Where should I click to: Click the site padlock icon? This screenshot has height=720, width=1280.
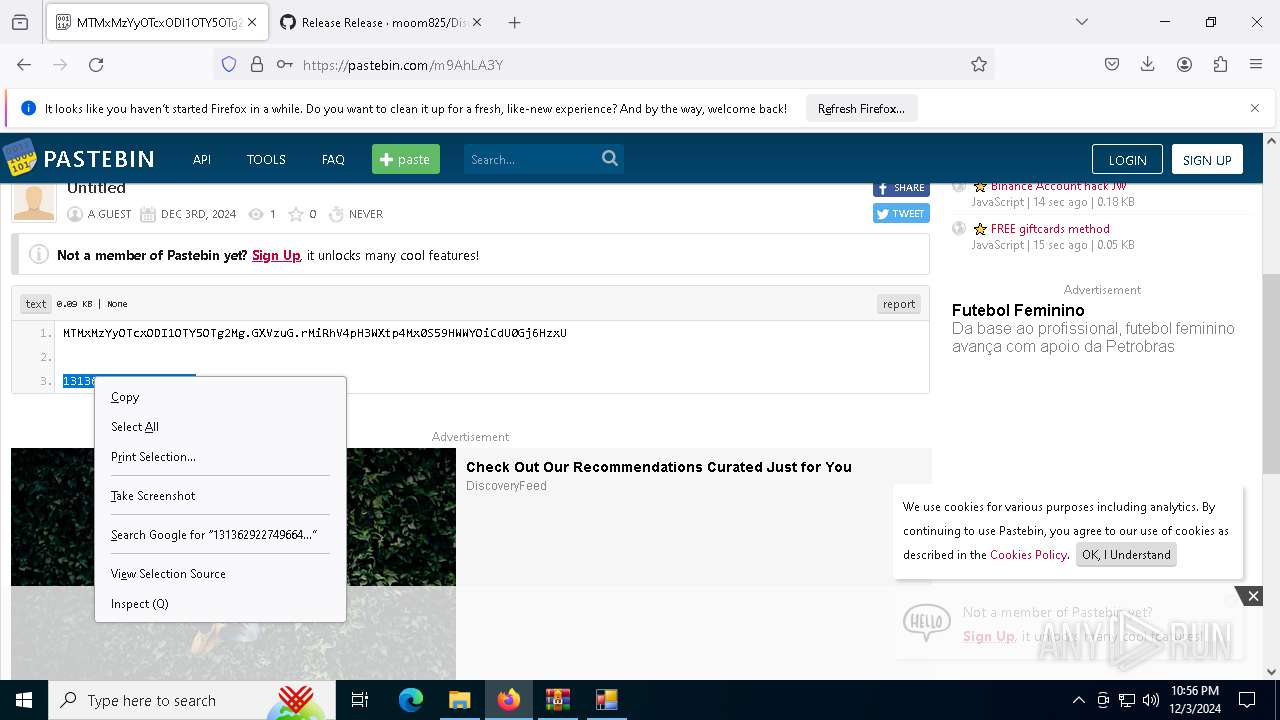(257, 64)
